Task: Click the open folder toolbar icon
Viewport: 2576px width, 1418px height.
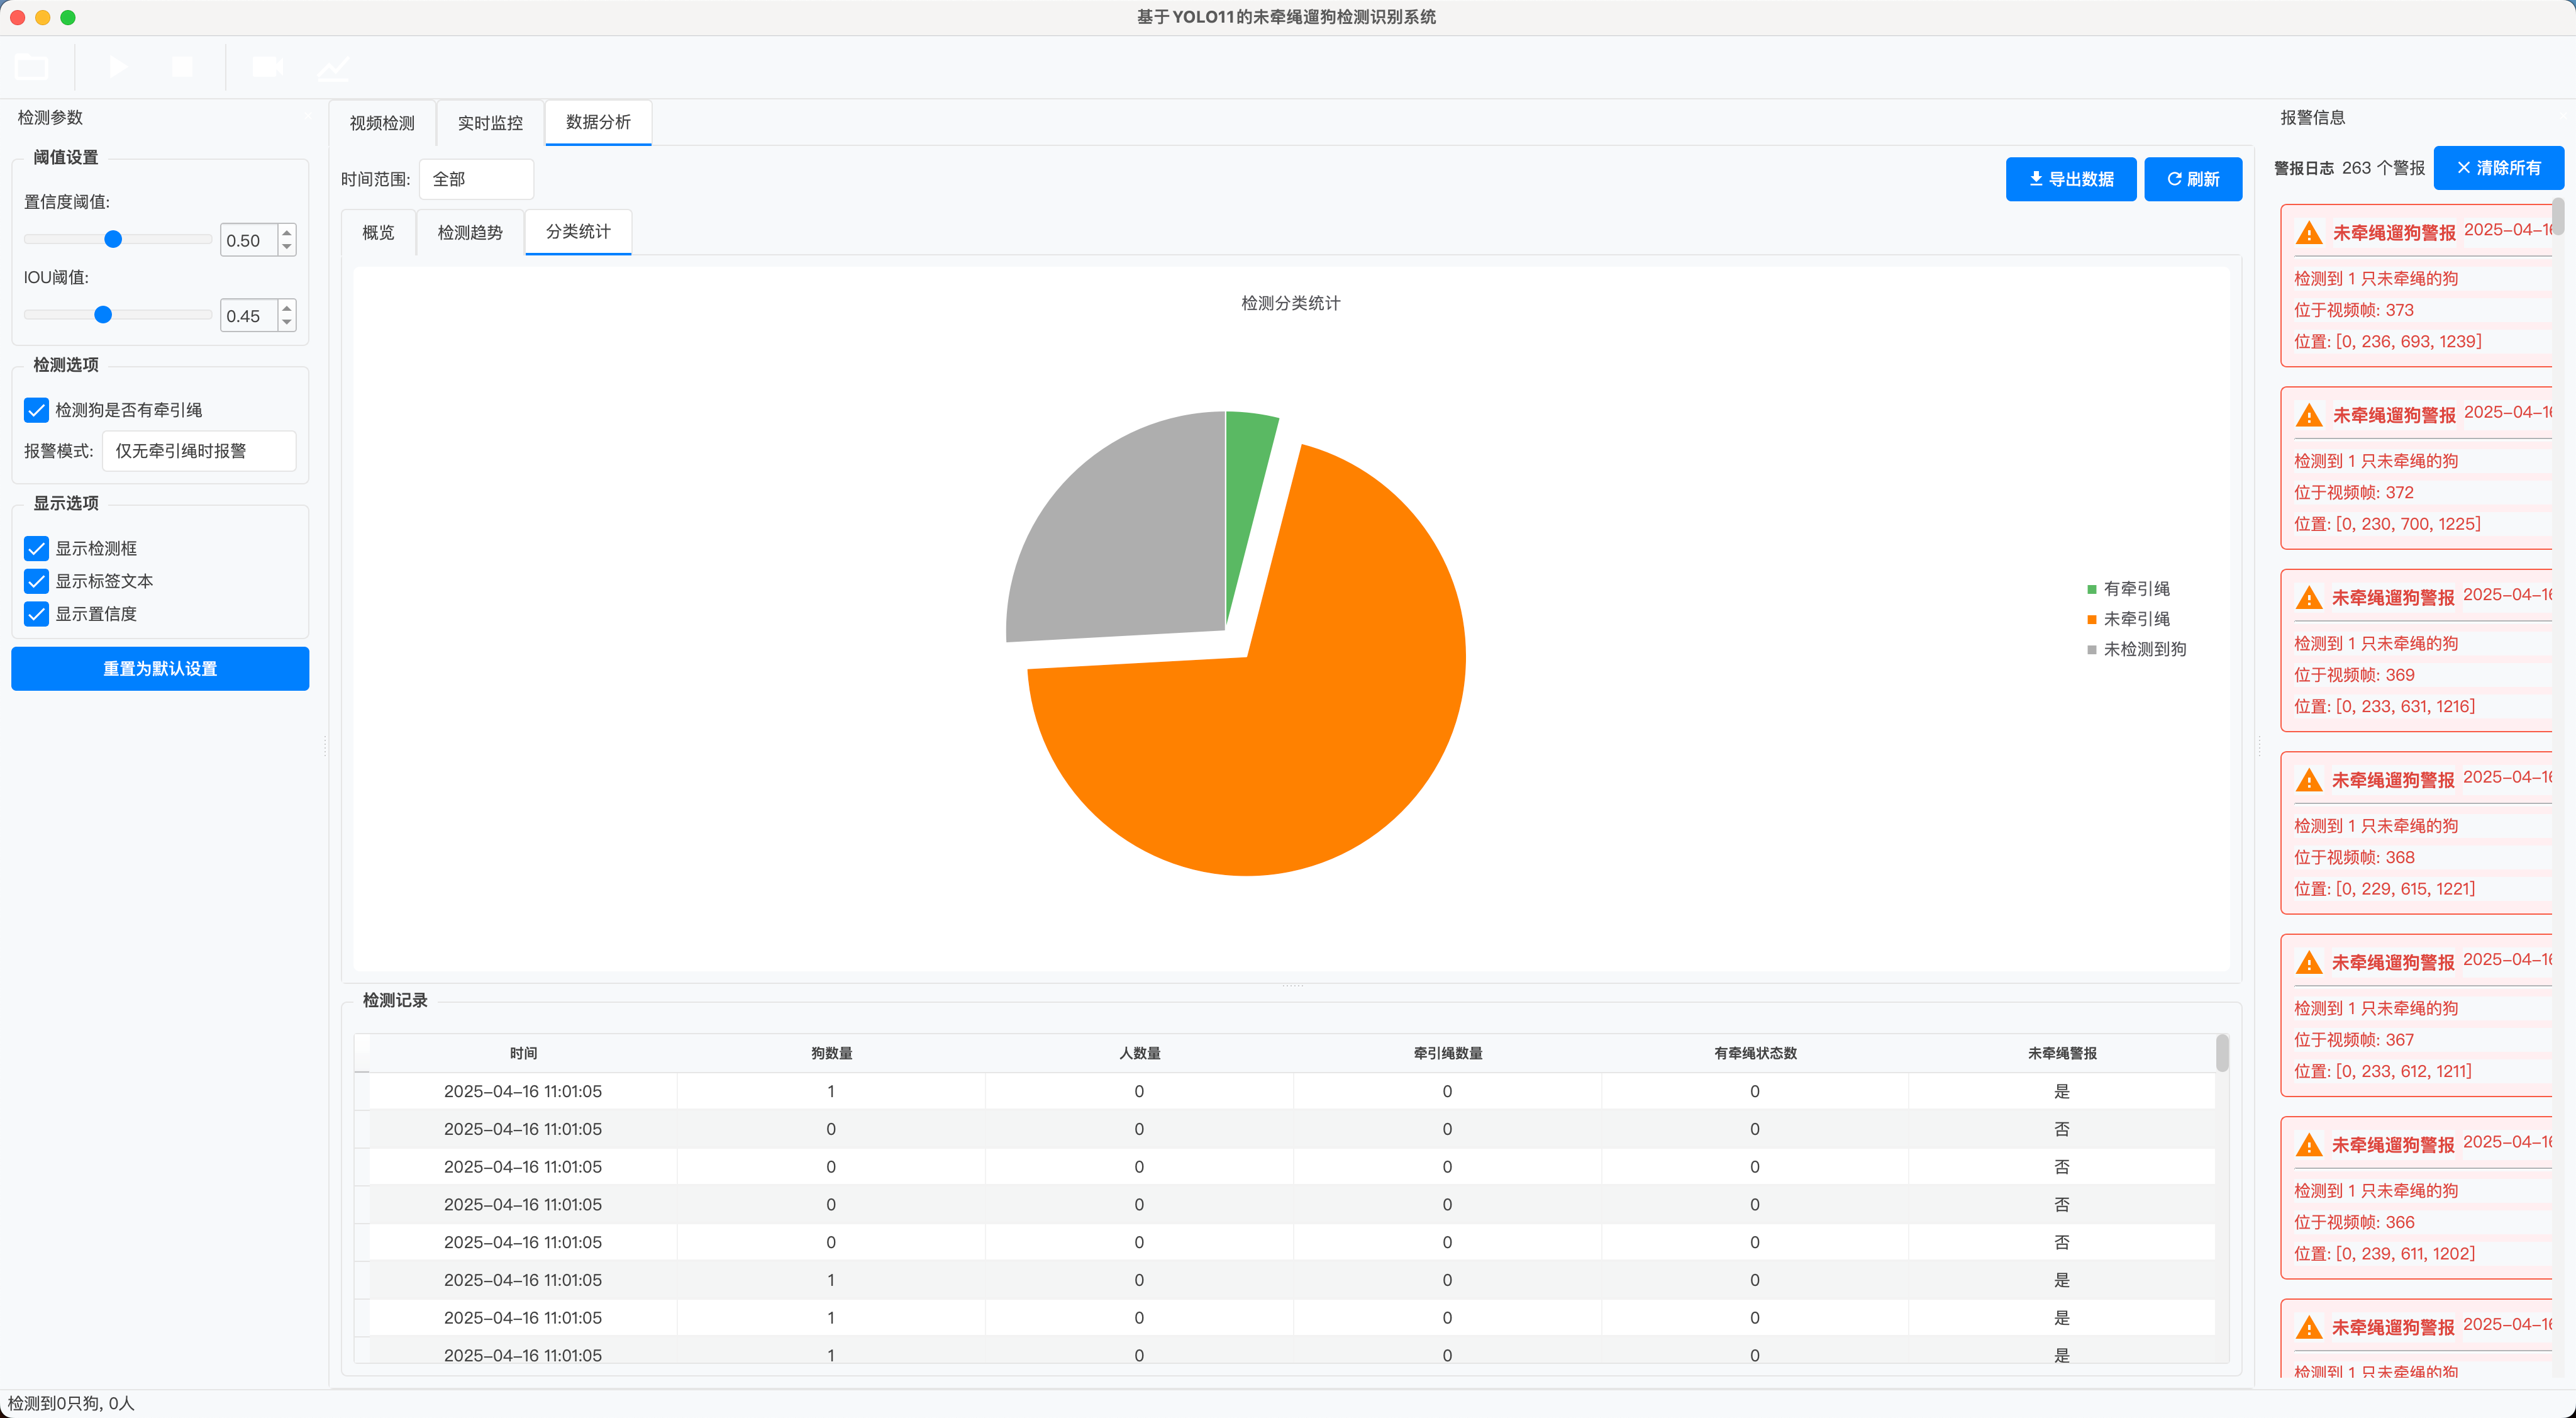Action: pyautogui.click(x=31, y=67)
